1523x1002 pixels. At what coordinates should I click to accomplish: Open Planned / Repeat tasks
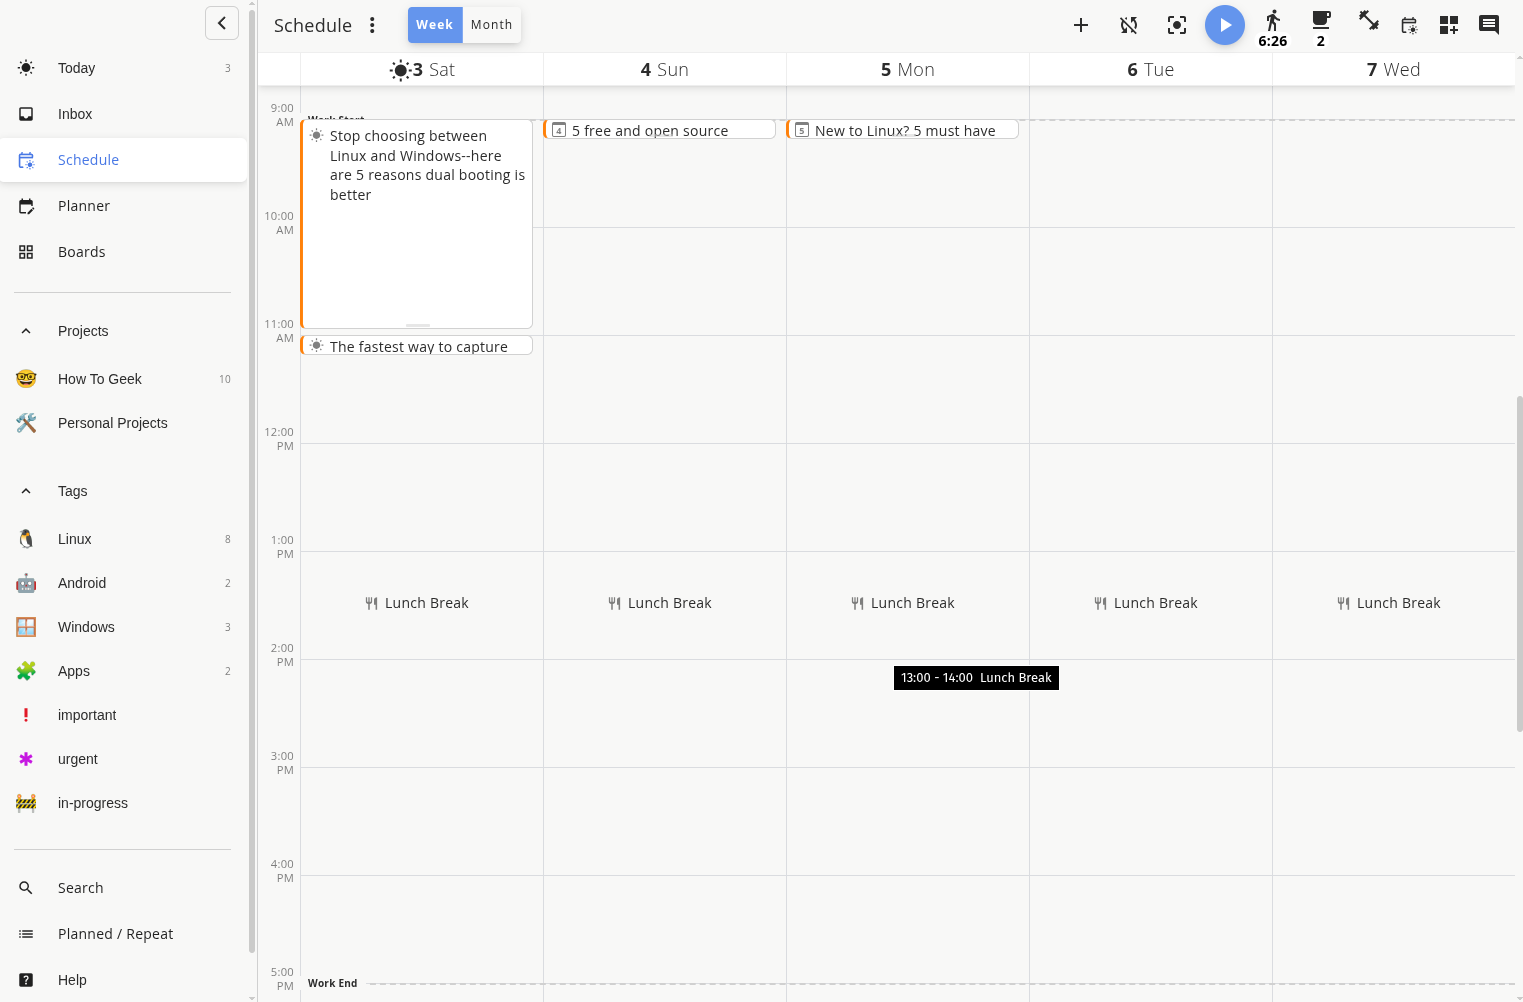[124, 934]
